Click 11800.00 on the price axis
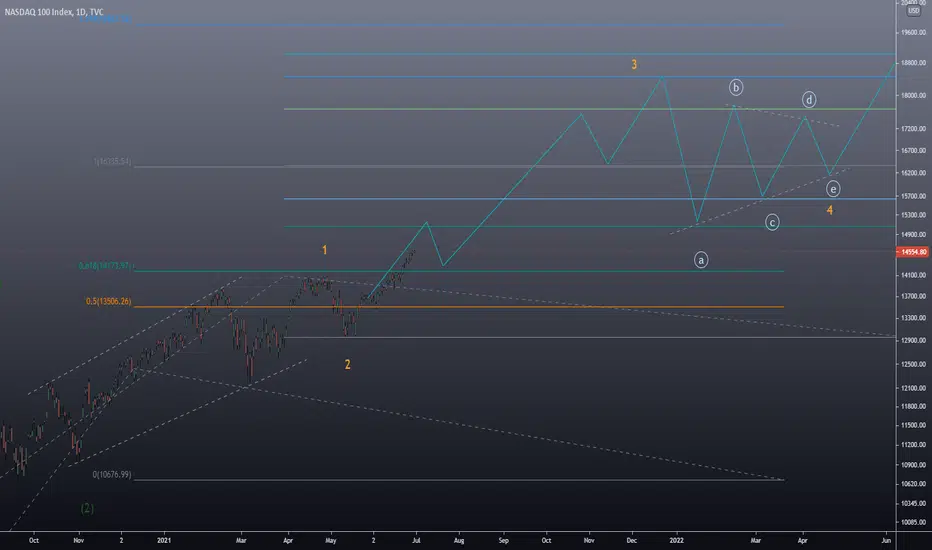Viewport: 932px width, 550px height. [x=913, y=407]
